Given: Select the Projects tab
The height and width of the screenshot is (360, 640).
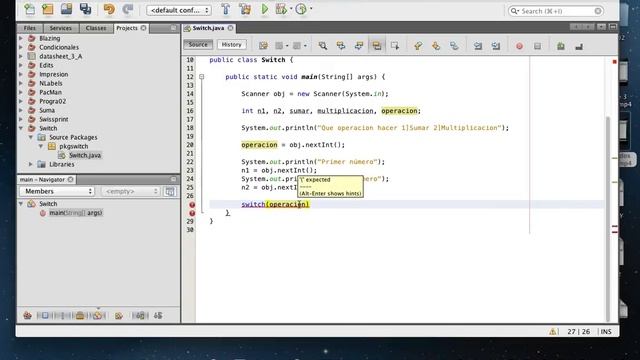Looking at the screenshot, I should point(127,28).
